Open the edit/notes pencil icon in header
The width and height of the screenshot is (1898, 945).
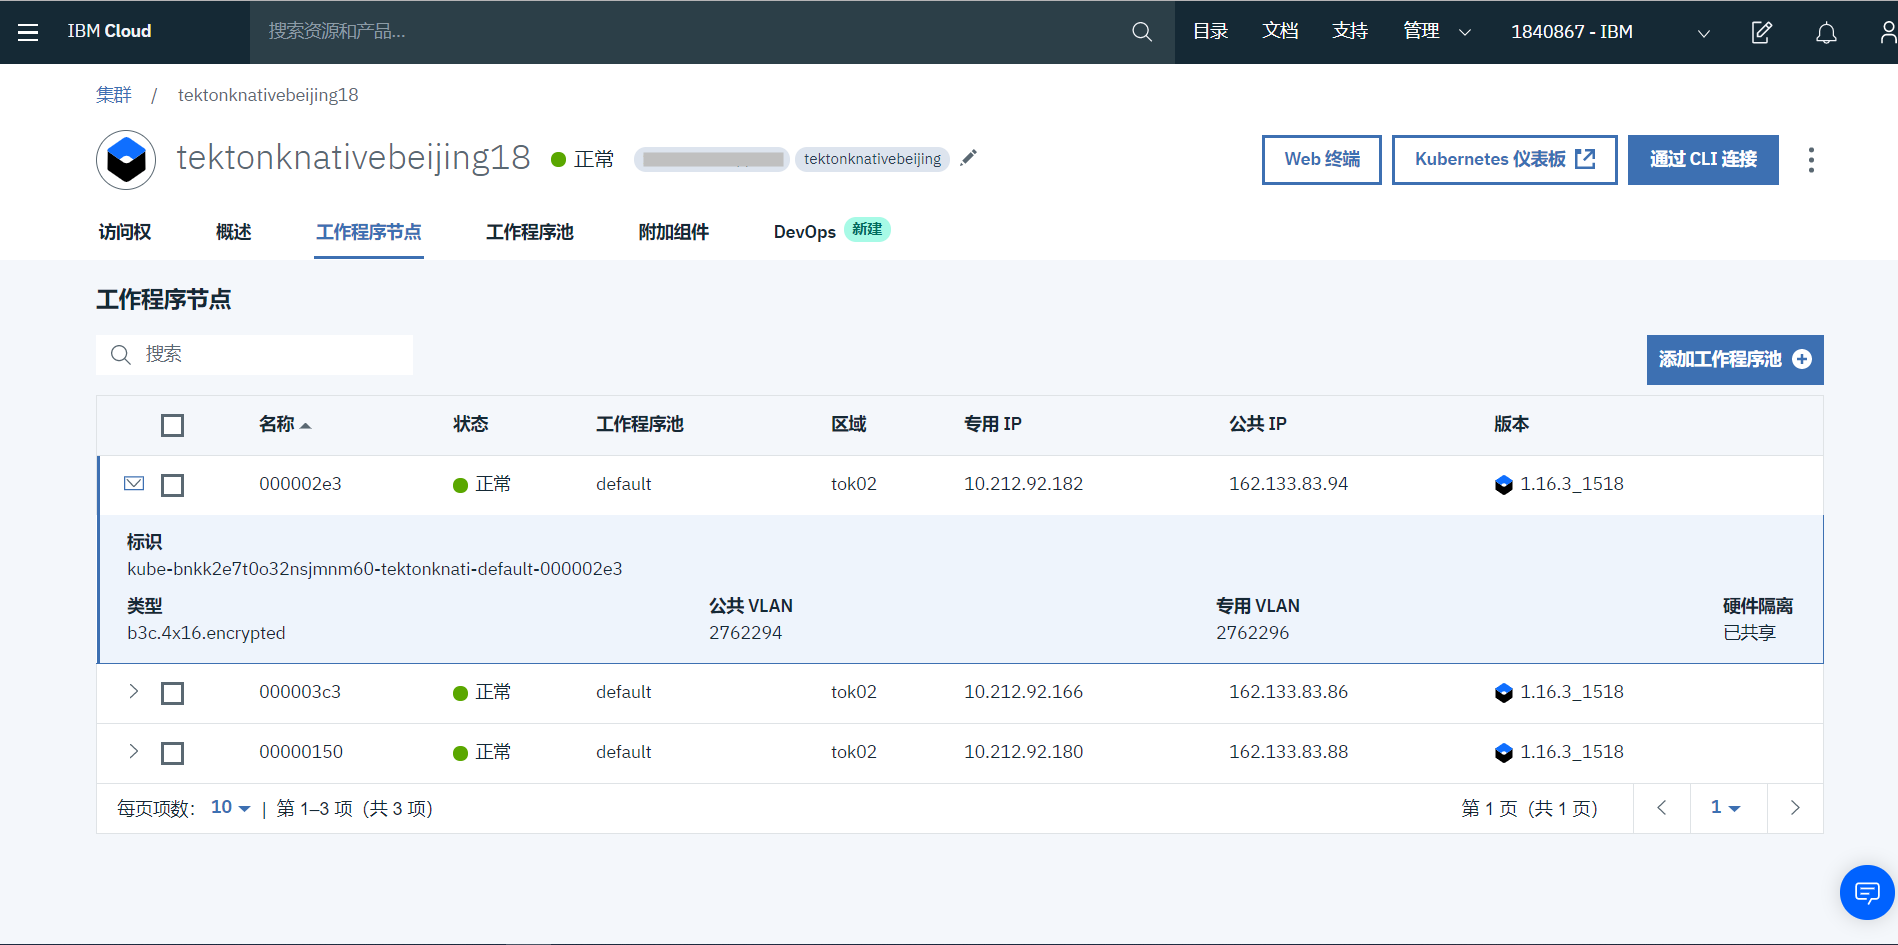click(1762, 32)
